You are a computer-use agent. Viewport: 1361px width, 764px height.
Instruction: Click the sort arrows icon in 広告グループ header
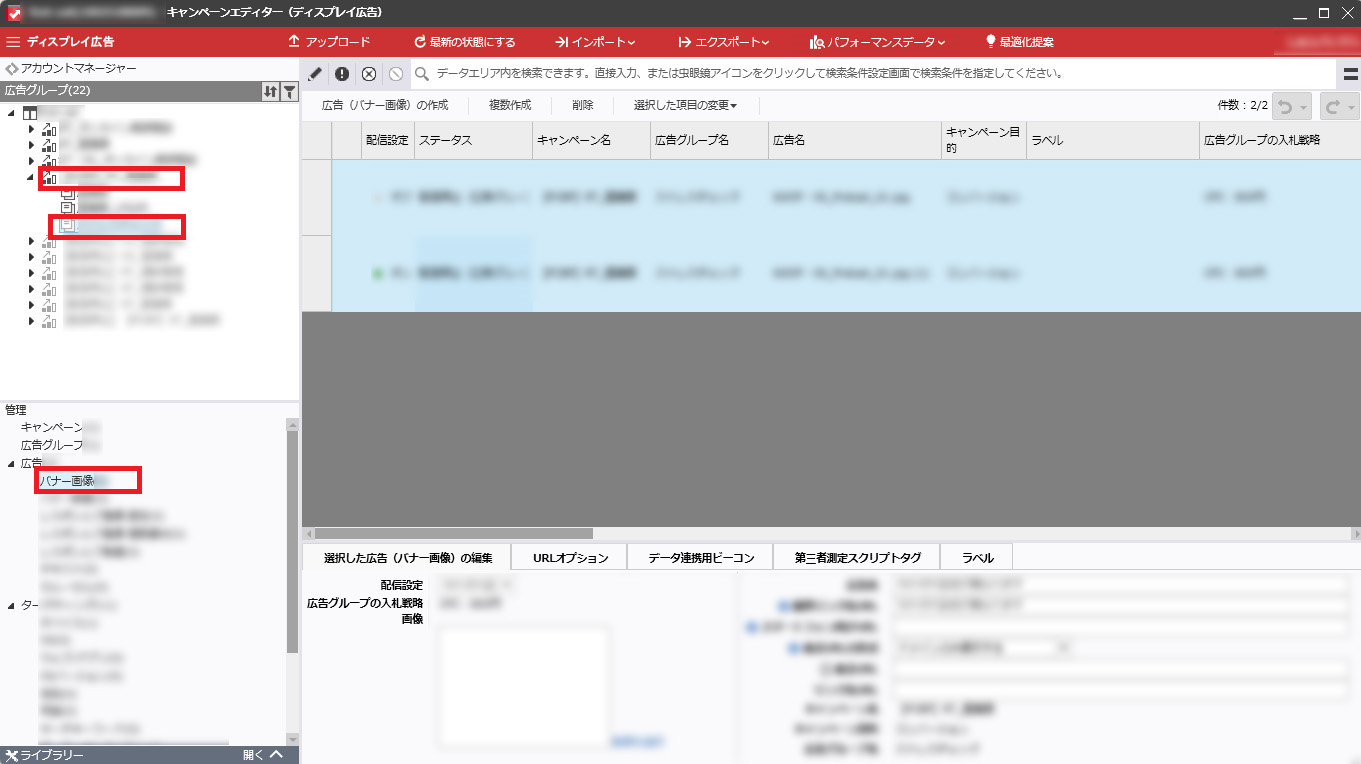270,91
